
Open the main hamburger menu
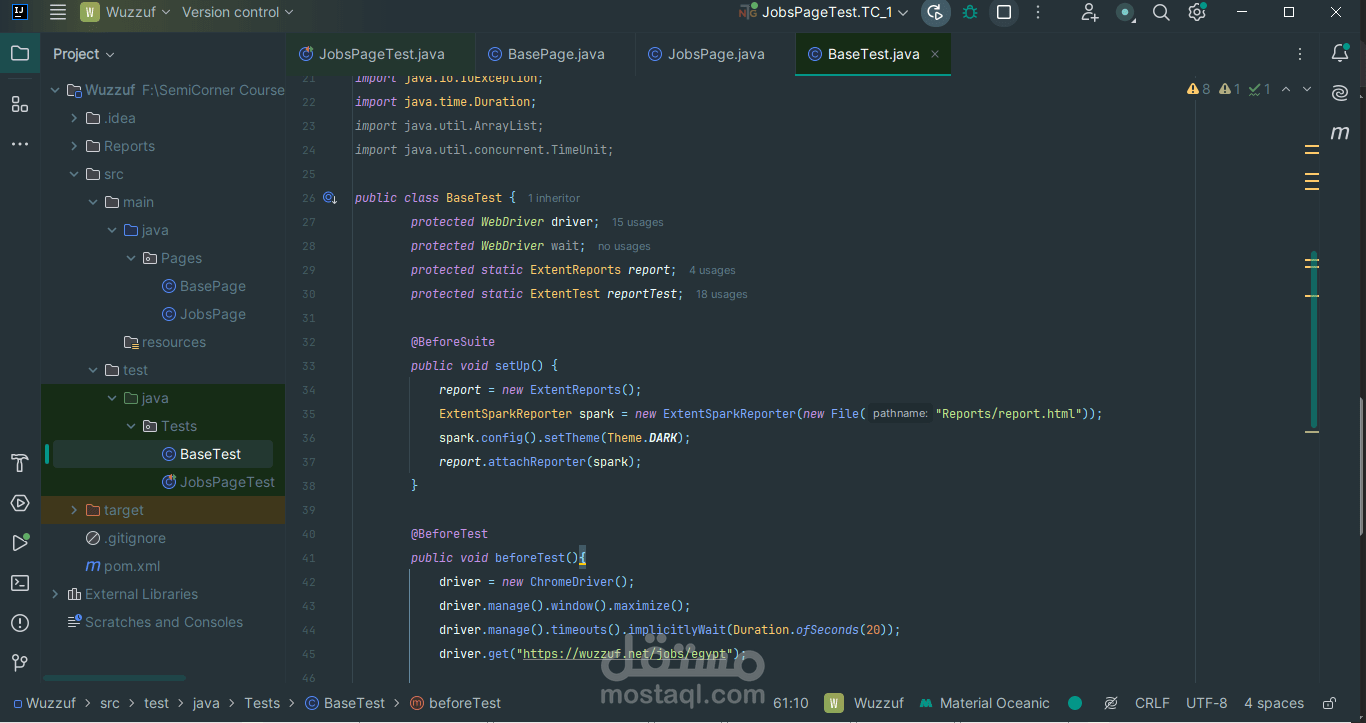(58, 12)
